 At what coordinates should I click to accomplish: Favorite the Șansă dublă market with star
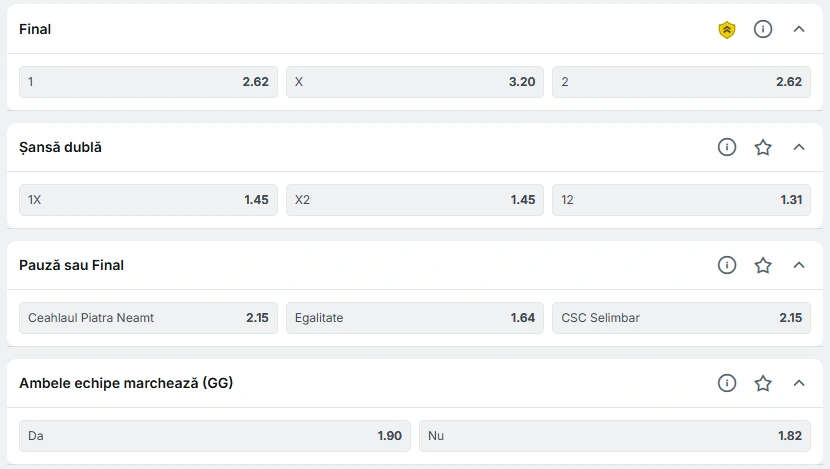point(763,147)
